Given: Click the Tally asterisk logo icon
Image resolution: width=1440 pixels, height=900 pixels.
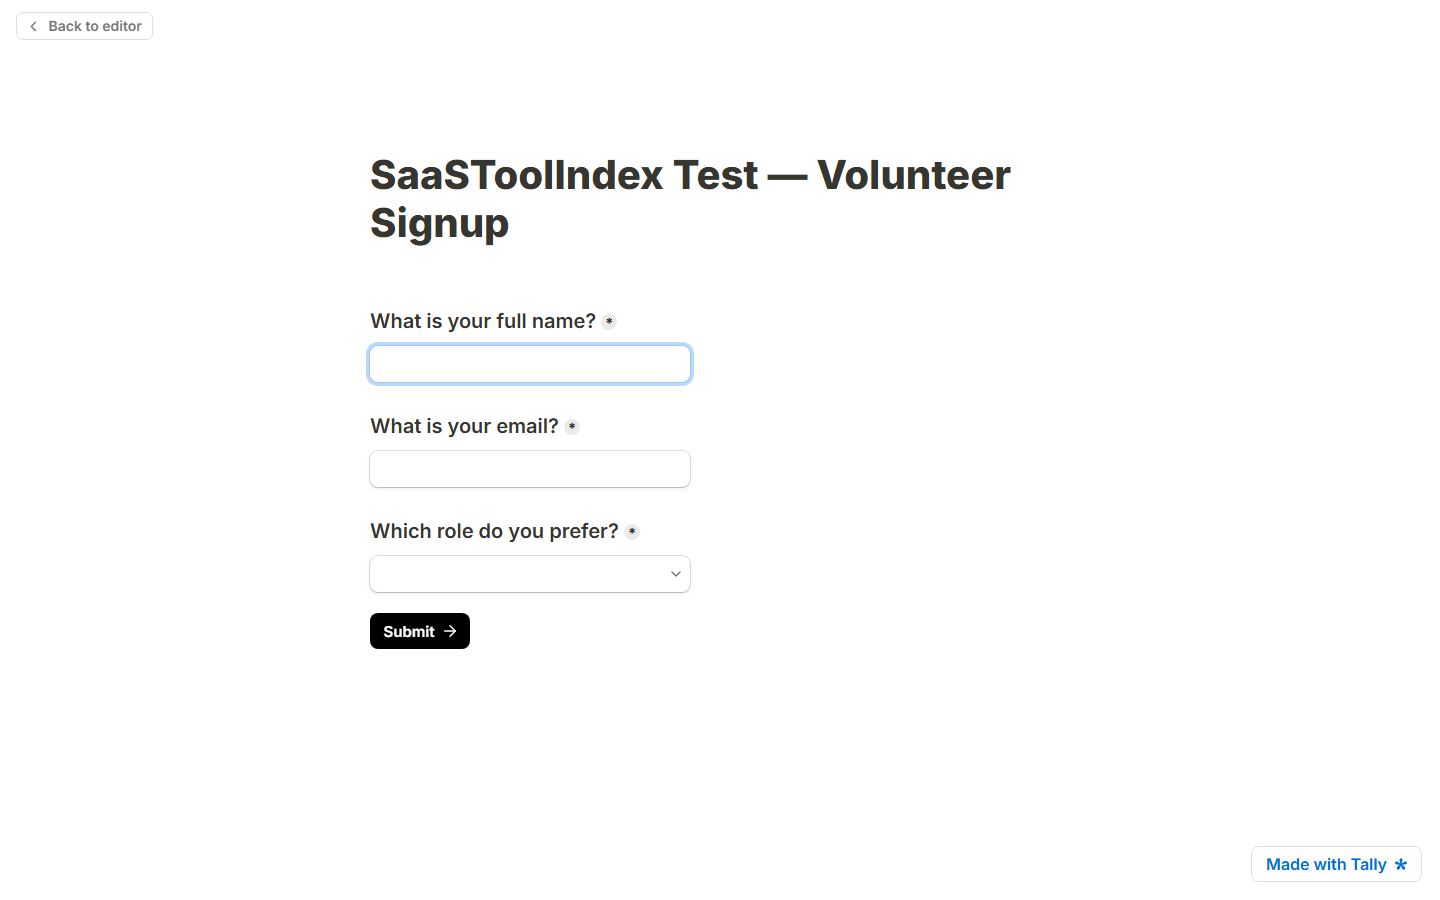Looking at the screenshot, I should 1401,864.
